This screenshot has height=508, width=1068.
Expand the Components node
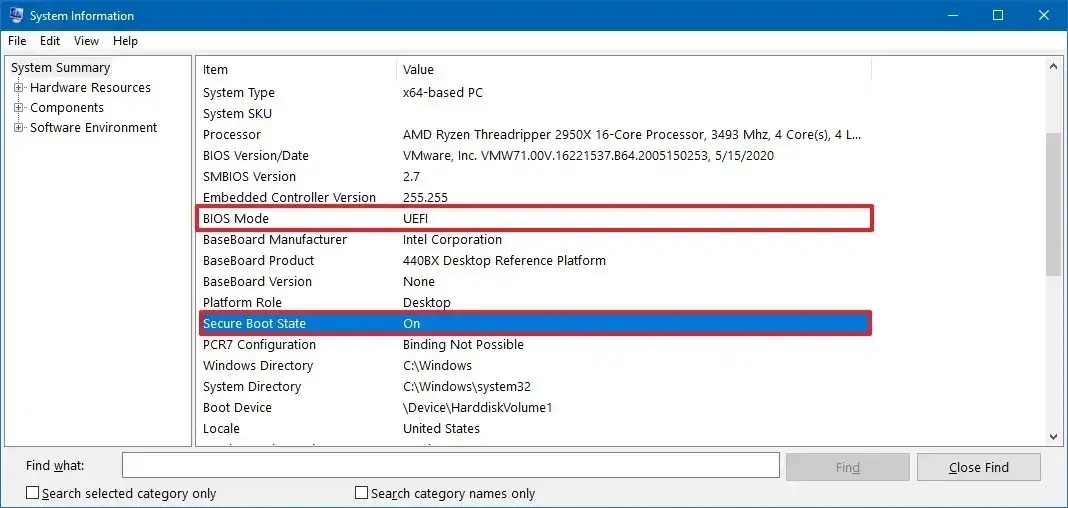pos(19,108)
